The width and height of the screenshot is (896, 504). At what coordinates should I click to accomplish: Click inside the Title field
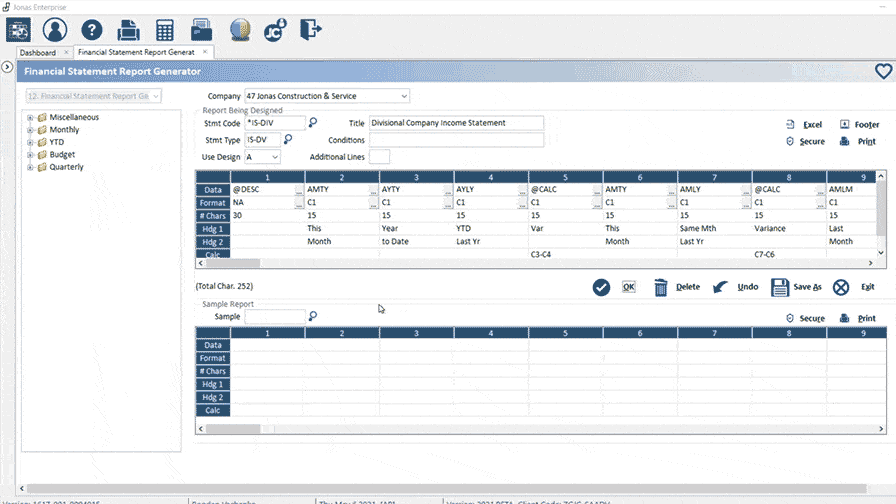456,123
